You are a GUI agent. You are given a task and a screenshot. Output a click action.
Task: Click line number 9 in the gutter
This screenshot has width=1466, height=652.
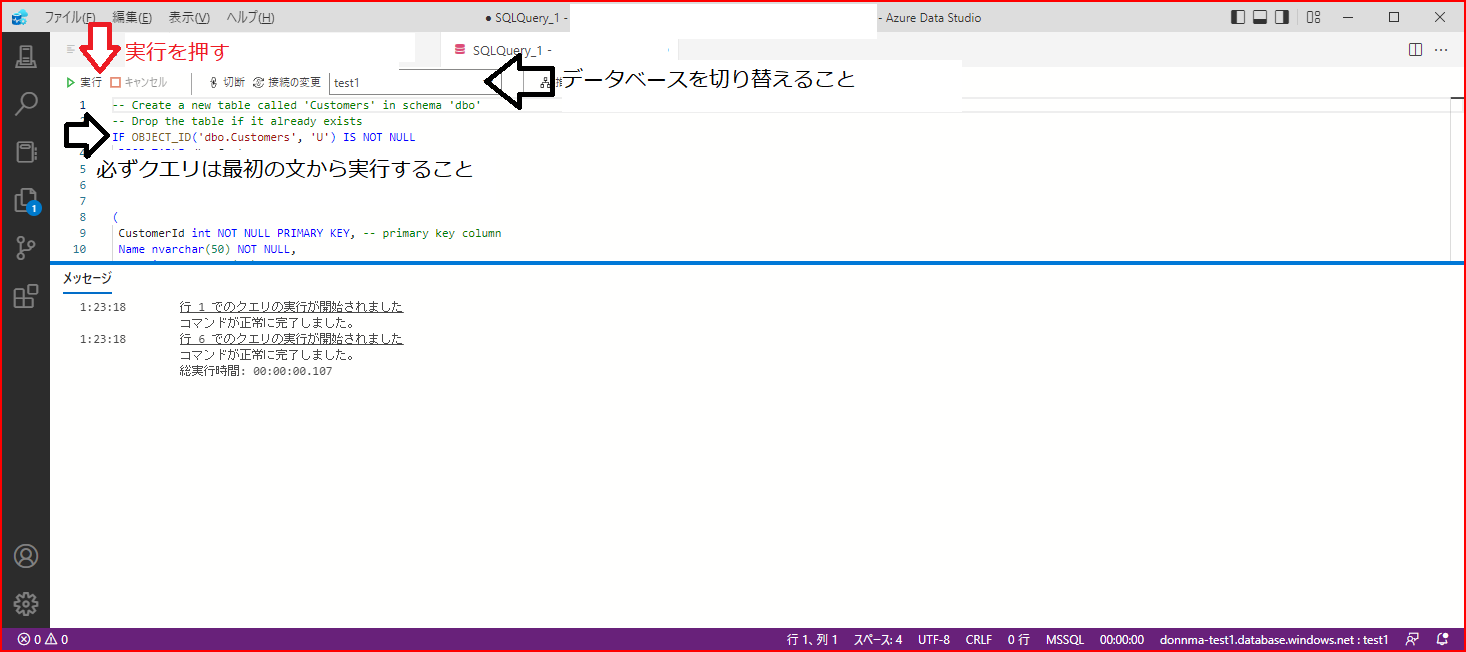[x=82, y=233]
